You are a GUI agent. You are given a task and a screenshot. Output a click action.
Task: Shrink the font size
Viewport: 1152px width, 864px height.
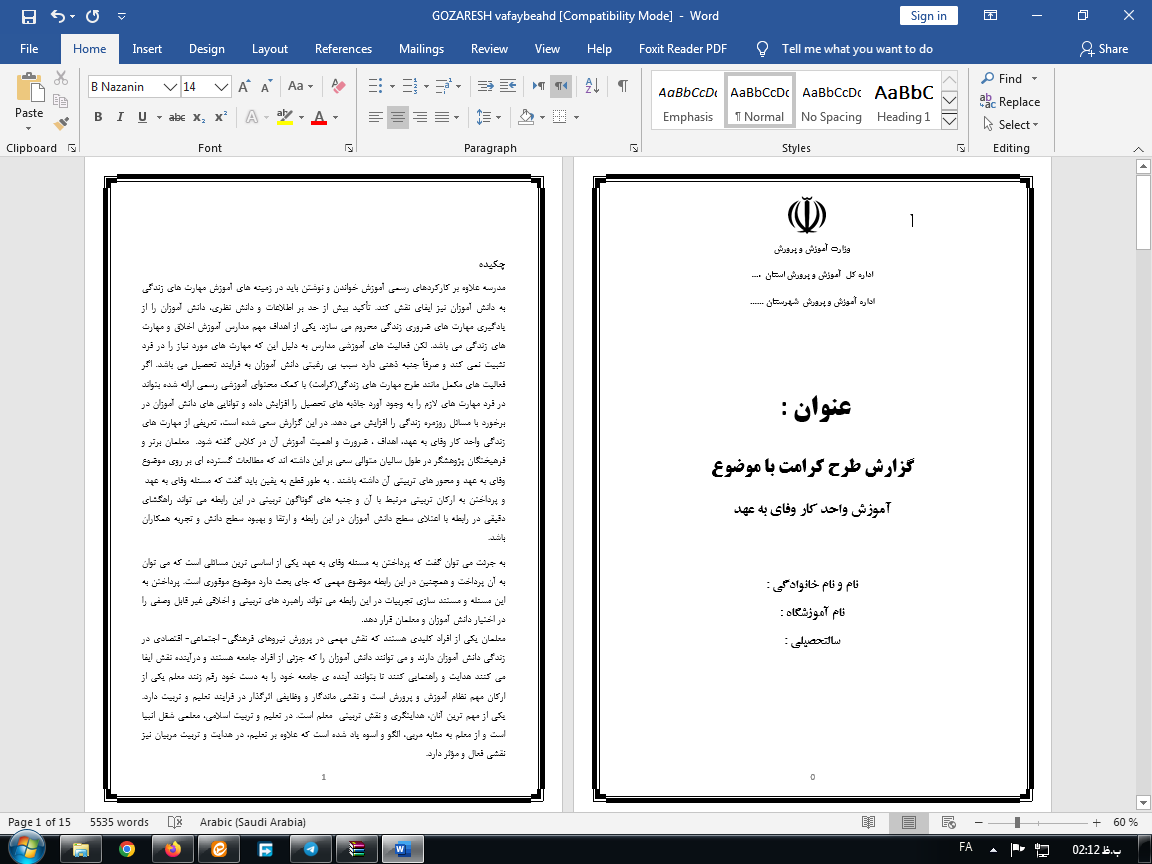pos(266,87)
